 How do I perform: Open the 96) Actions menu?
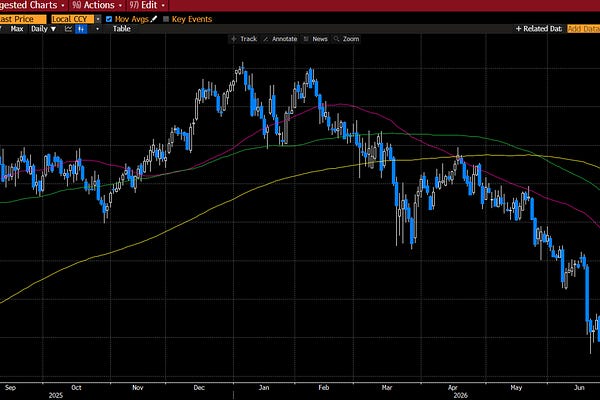coord(97,5)
